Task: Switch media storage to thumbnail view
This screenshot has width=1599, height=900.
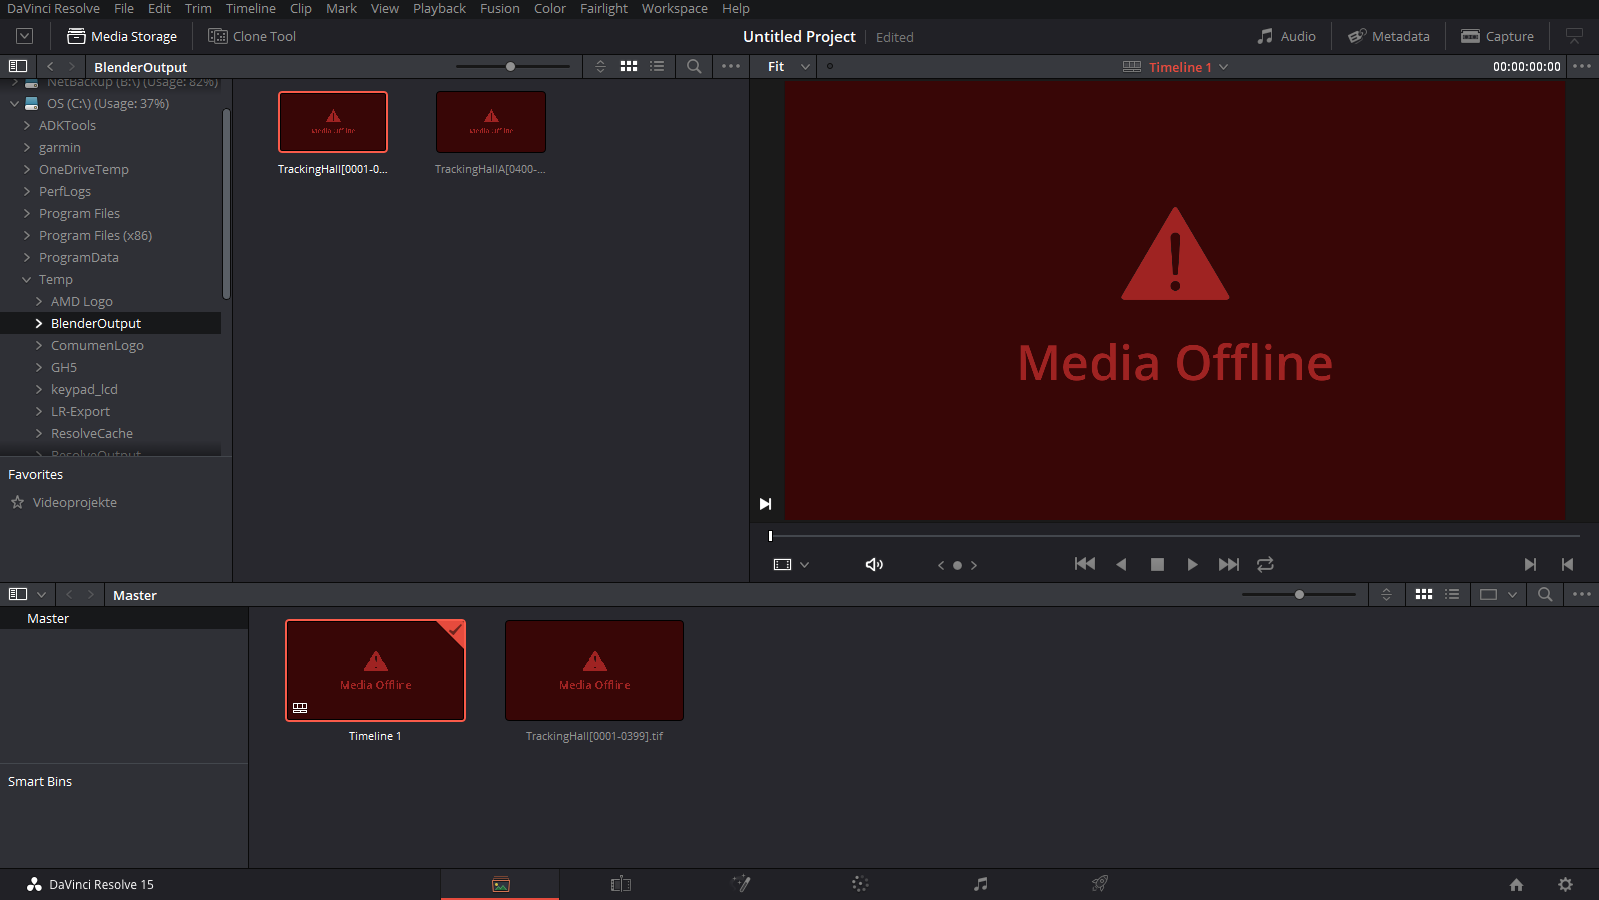Action: 629,67
